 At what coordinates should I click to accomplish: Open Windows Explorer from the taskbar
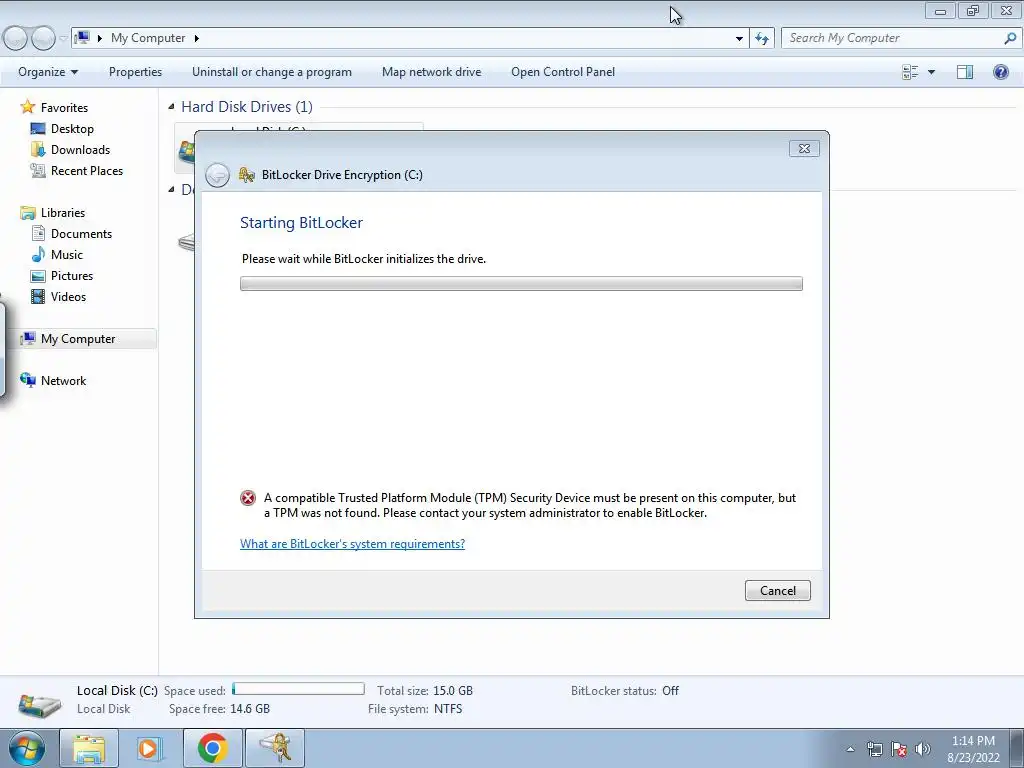(89, 748)
